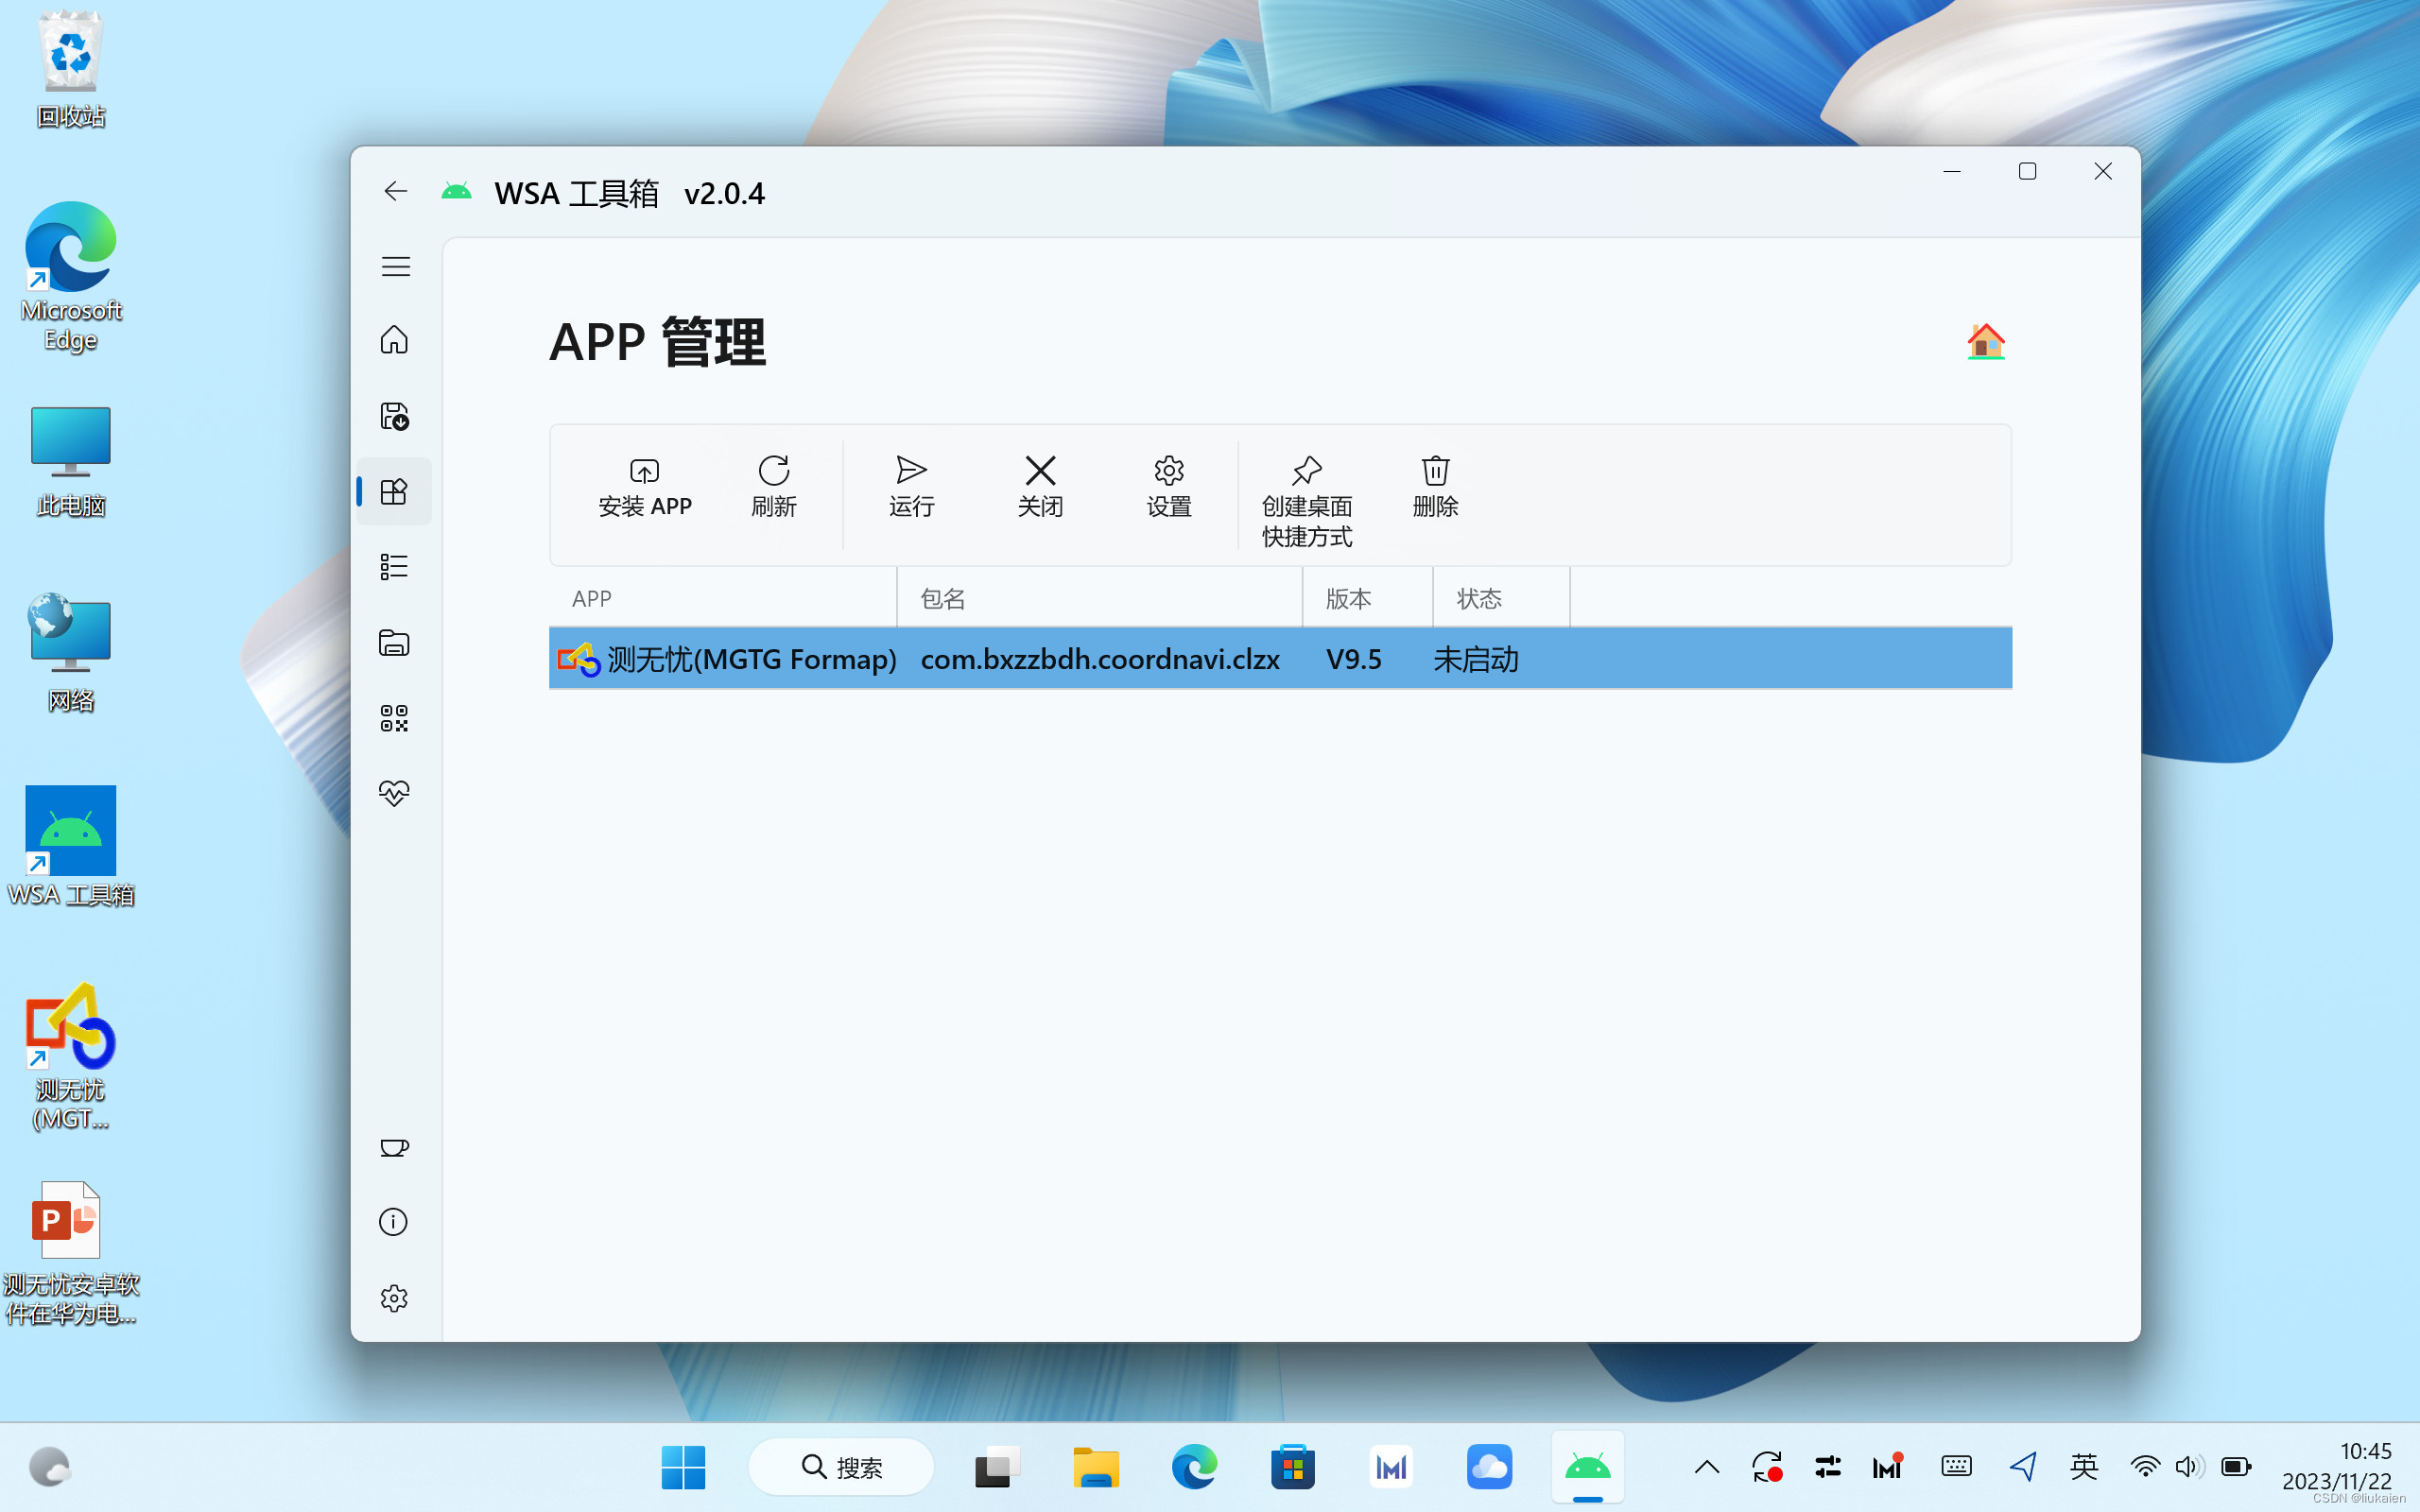This screenshot has height=1512, width=2420.
Task: Open volume speaker tray icon
Action: (2190, 1467)
